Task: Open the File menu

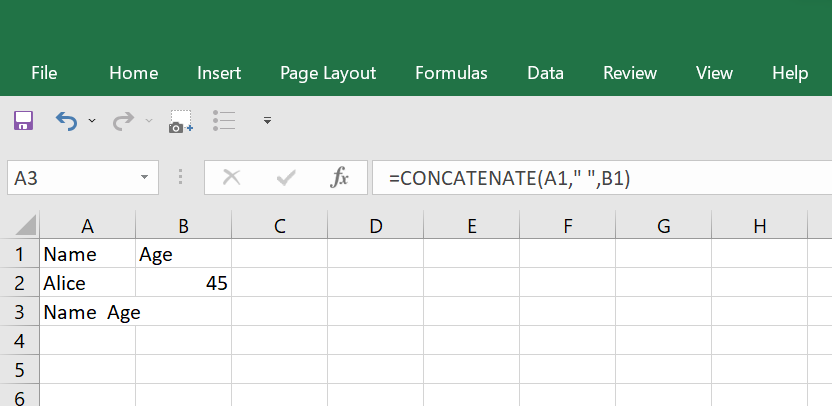Action: click(x=44, y=73)
